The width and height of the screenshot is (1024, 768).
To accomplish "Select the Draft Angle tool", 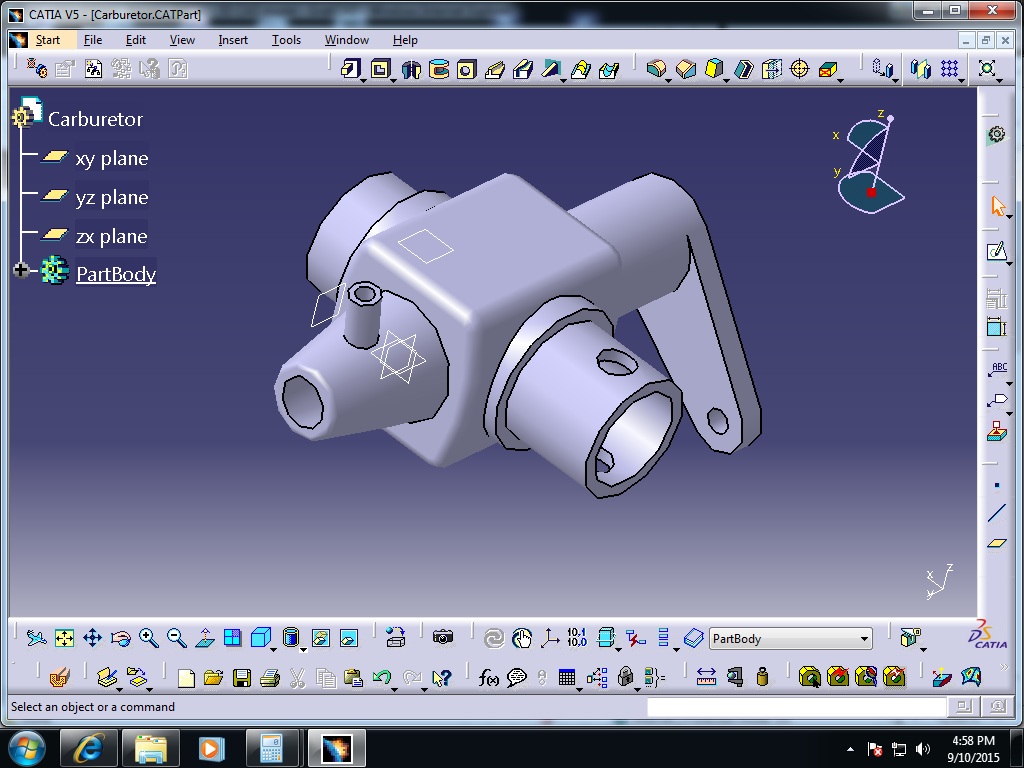I will click(714, 69).
